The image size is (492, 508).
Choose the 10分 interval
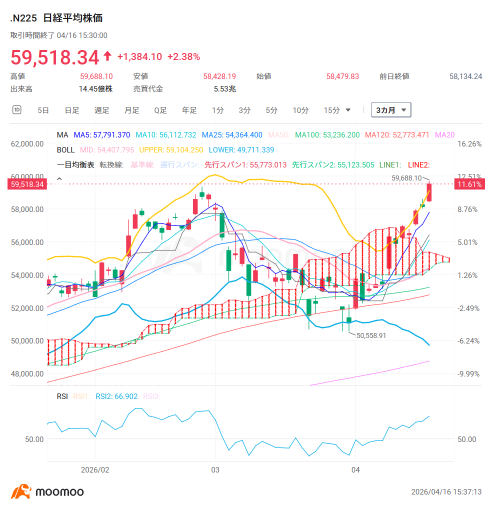pyautogui.click(x=300, y=110)
